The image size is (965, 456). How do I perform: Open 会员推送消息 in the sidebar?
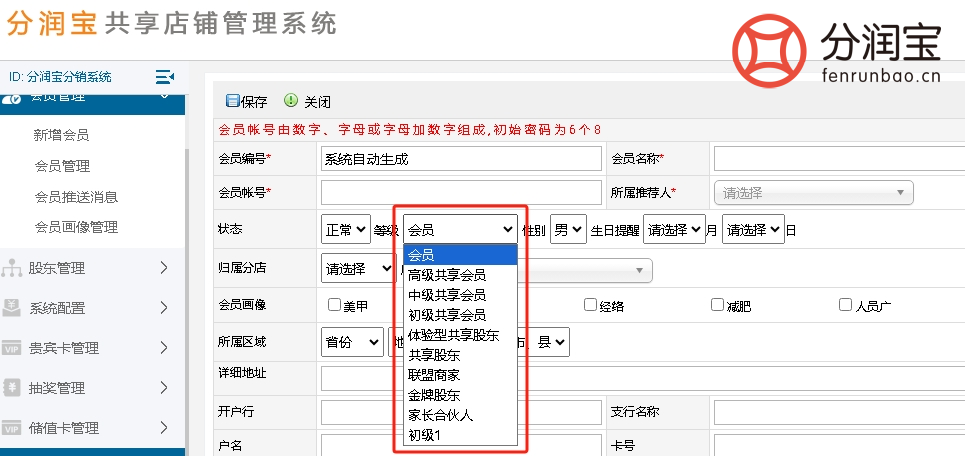coord(76,197)
